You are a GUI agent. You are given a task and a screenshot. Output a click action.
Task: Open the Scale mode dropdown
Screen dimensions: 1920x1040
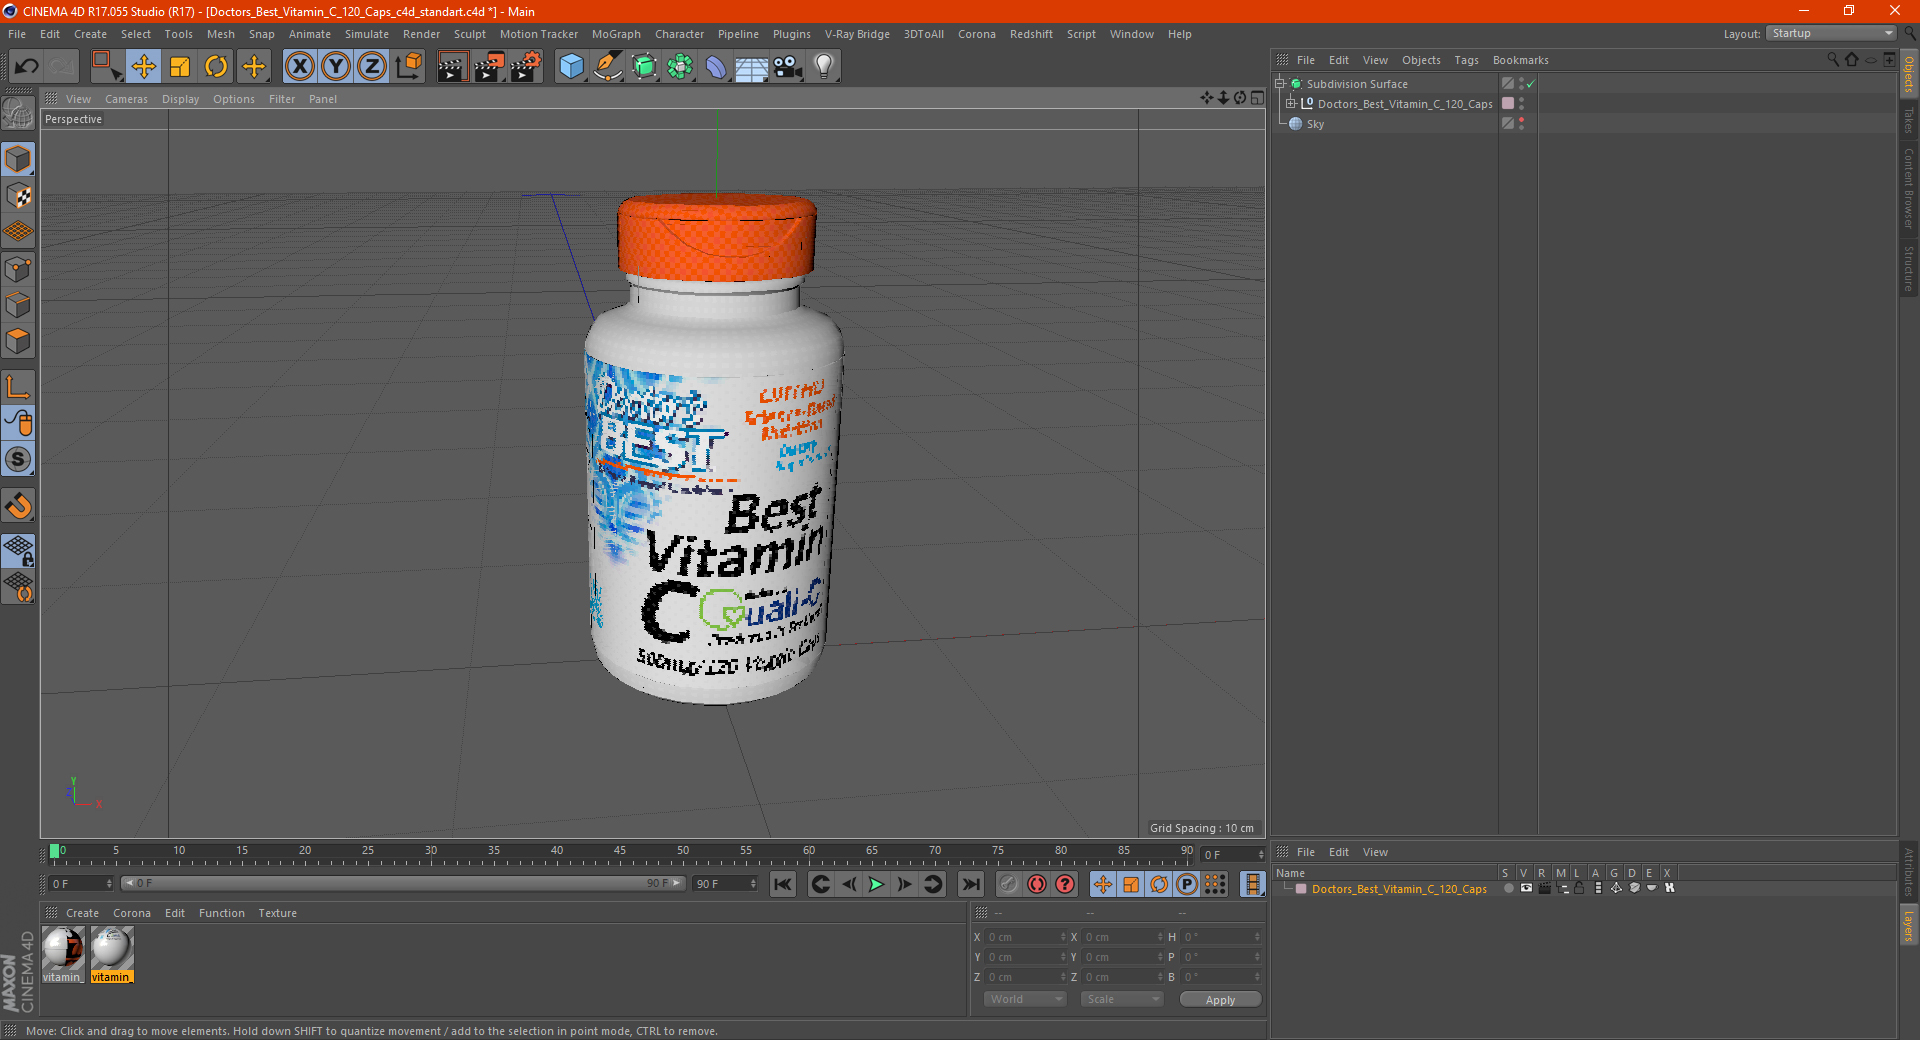coord(1122,1000)
